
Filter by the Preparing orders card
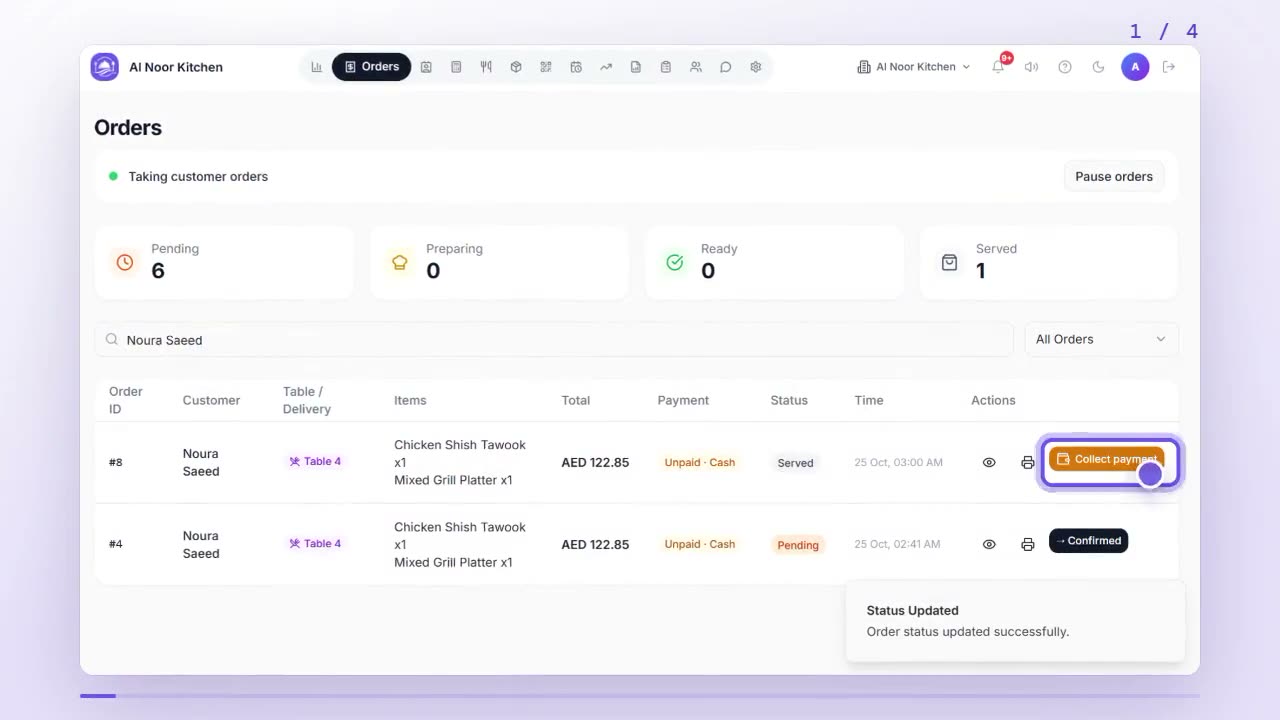499,262
